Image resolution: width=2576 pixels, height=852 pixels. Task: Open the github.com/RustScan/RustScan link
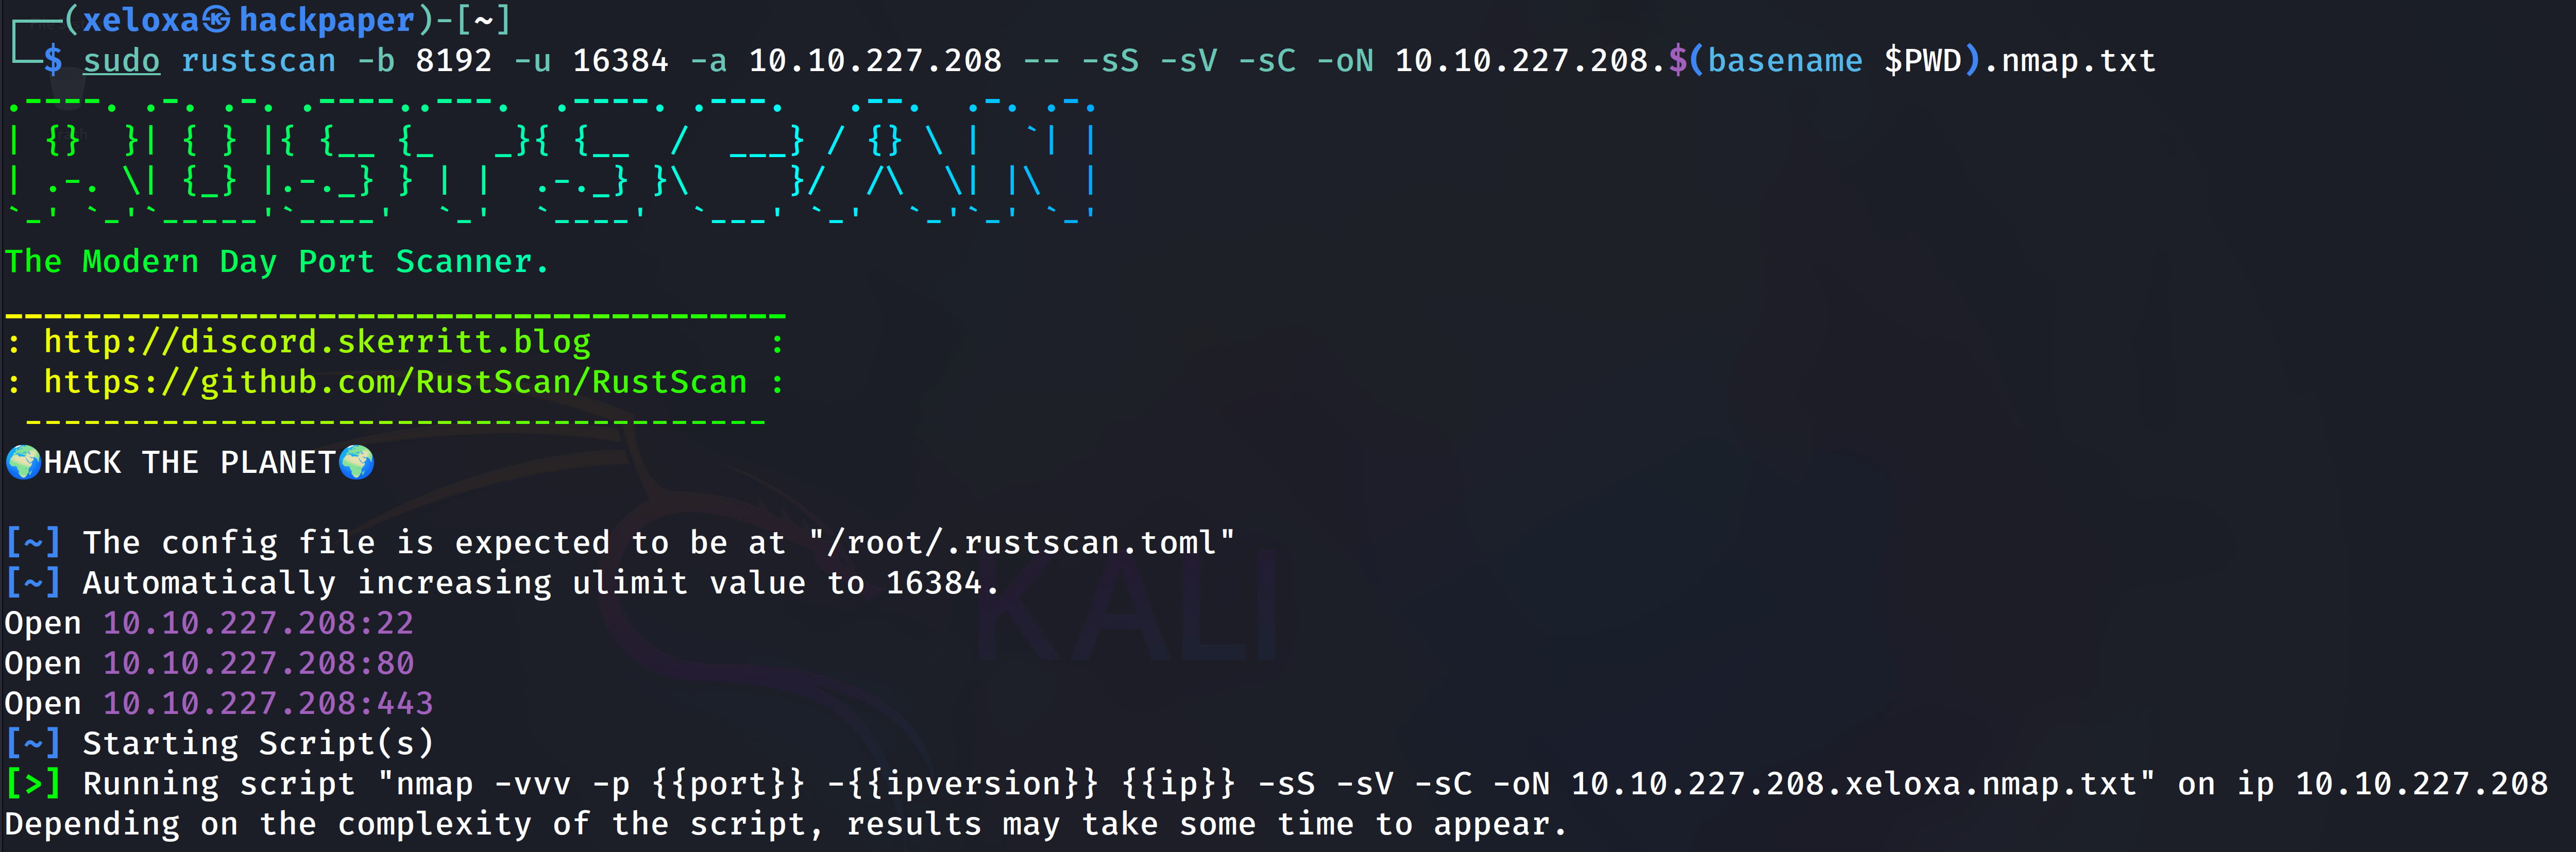(x=395, y=382)
